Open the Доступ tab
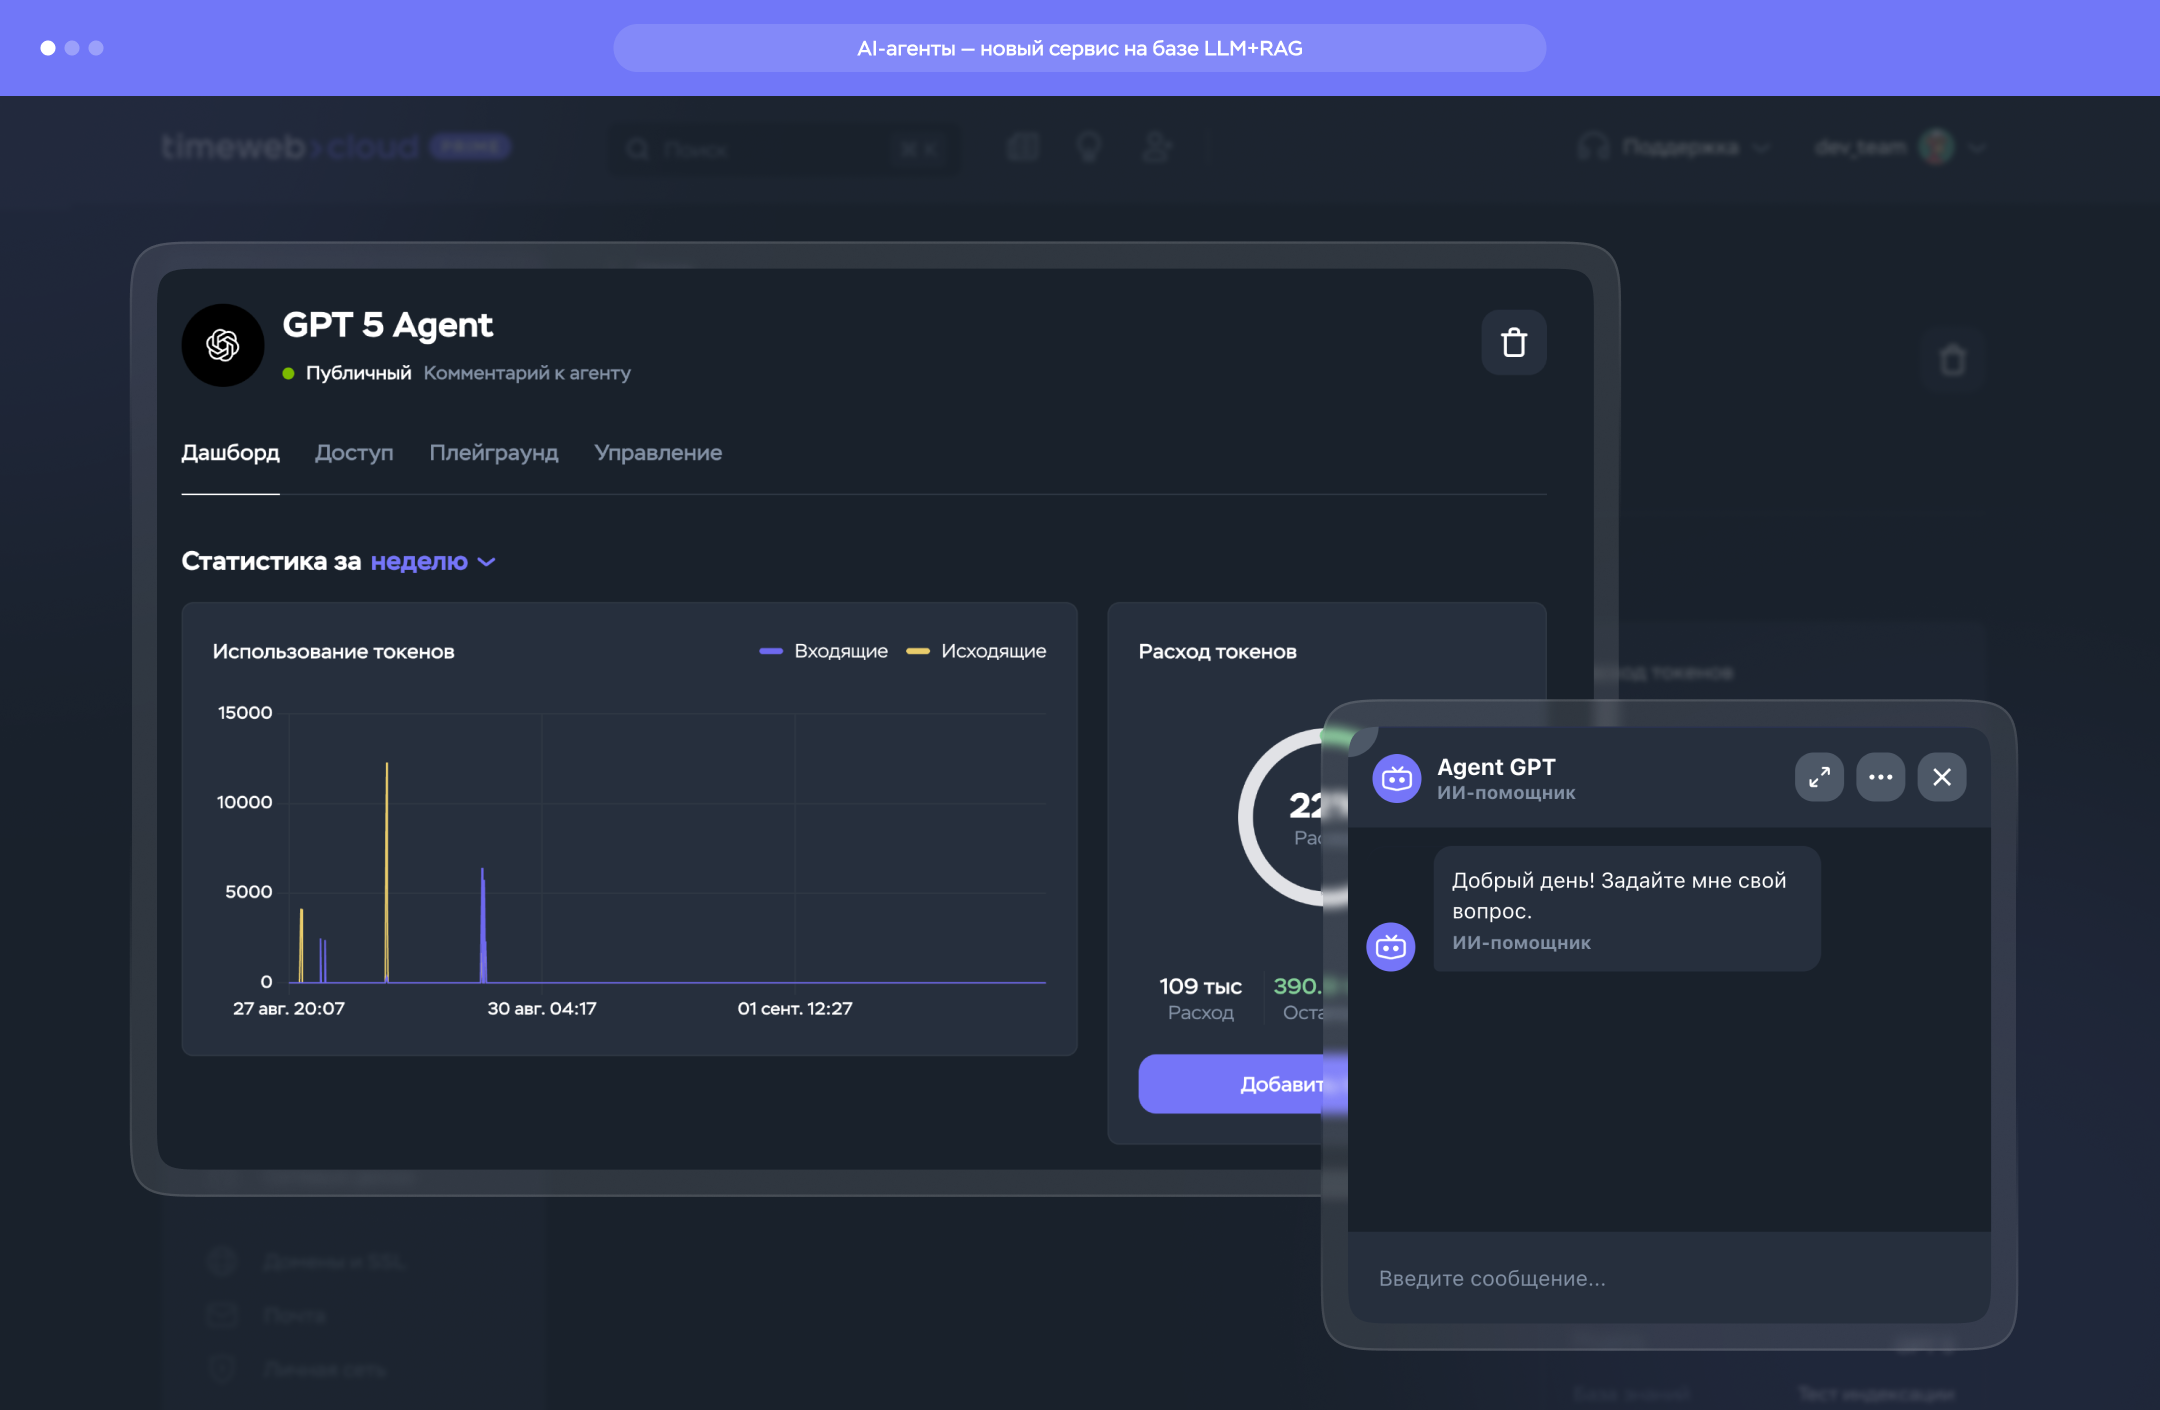2160x1410 pixels. point(354,453)
